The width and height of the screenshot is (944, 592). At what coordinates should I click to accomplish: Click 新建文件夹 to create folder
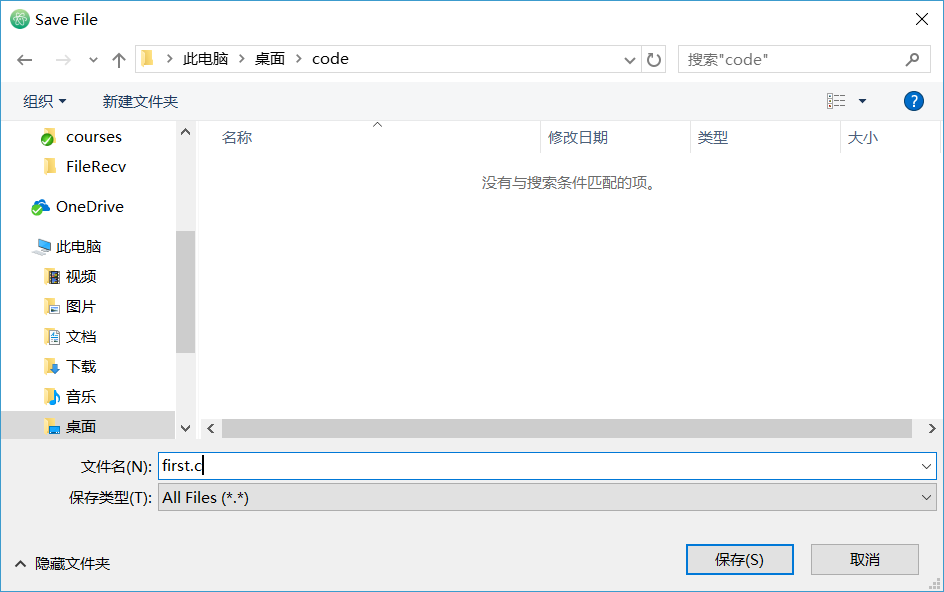pyautogui.click(x=140, y=101)
